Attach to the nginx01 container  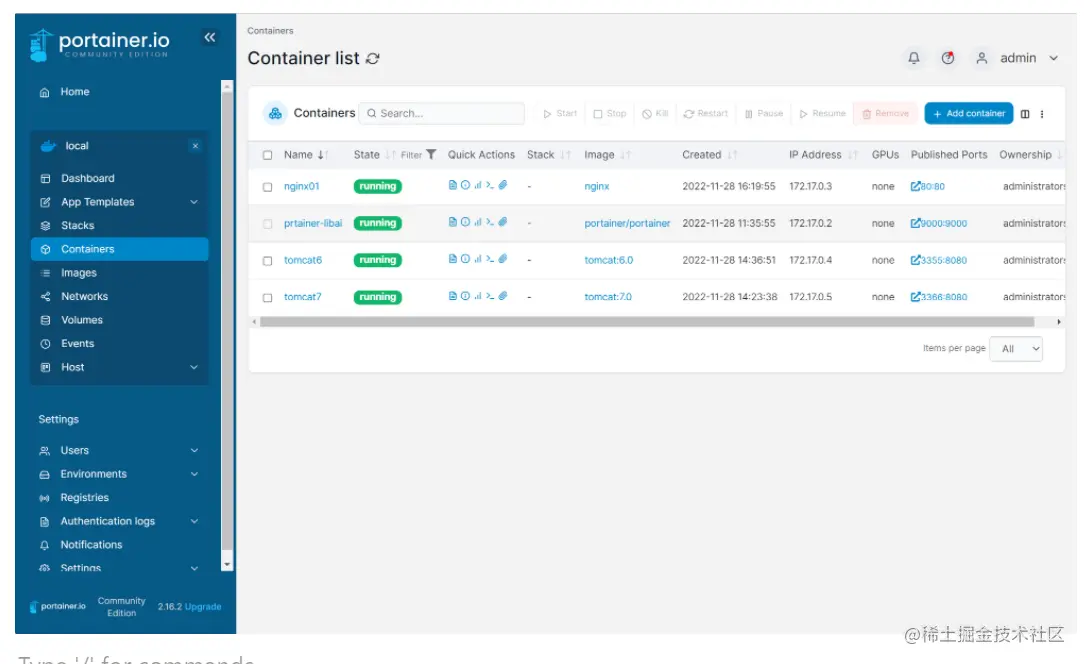click(x=503, y=185)
